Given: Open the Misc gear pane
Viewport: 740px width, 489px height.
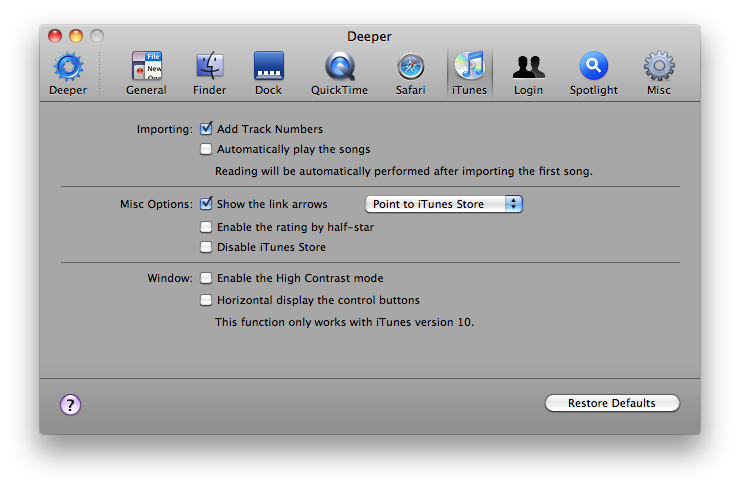Looking at the screenshot, I should click(659, 73).
